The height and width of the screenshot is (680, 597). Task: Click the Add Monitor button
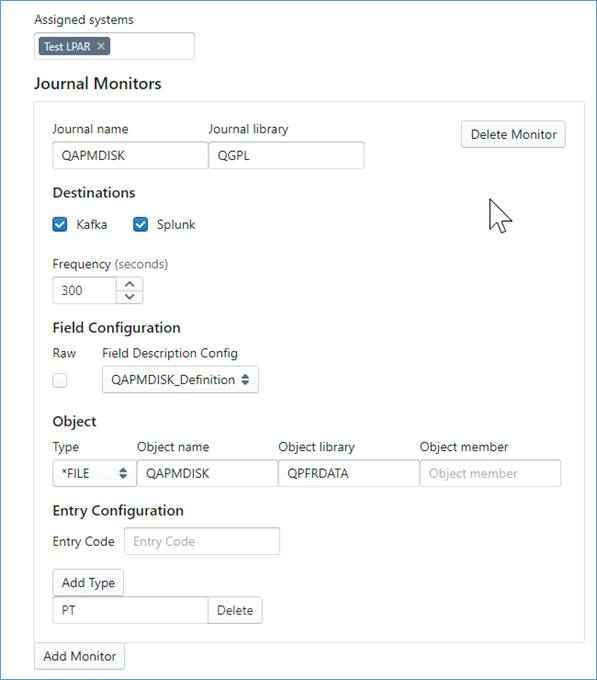coord(79,656)
